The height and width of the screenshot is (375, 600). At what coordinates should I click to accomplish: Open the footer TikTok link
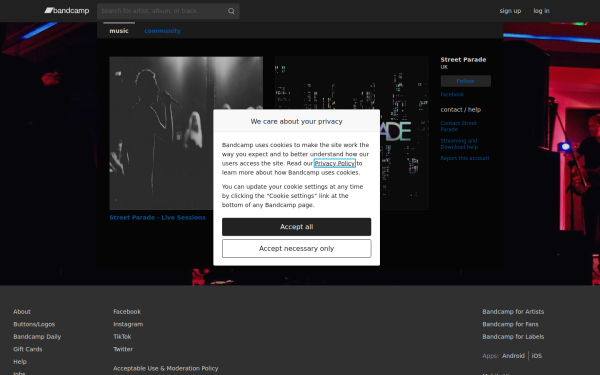click(x=122, y=337)
